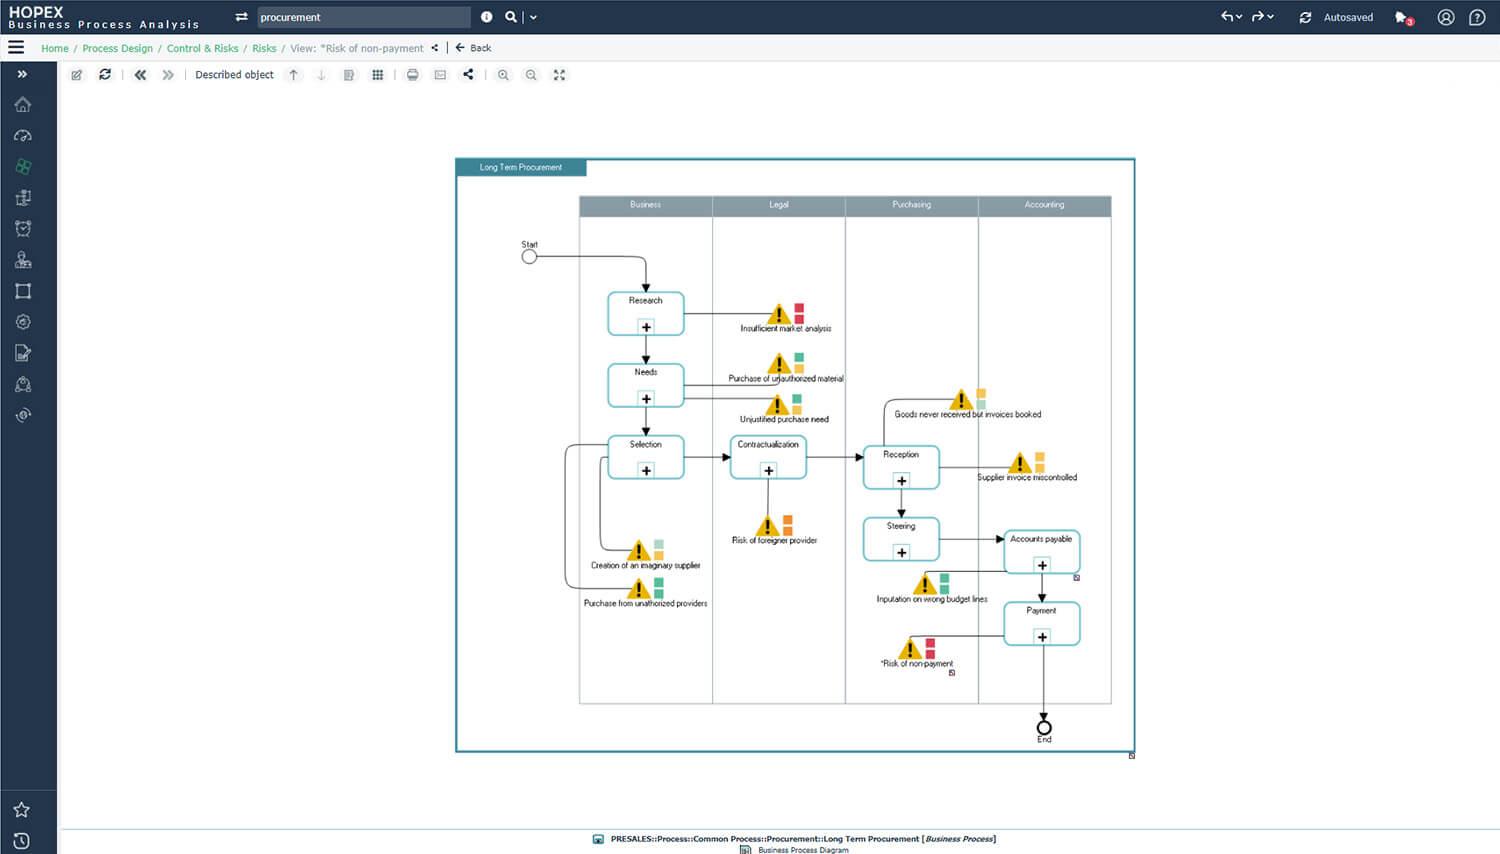Image resolution: width=1500 pixels, height=854 pixels.
Task: Click the down arrow toolbar icon
Action: point(321,75)
